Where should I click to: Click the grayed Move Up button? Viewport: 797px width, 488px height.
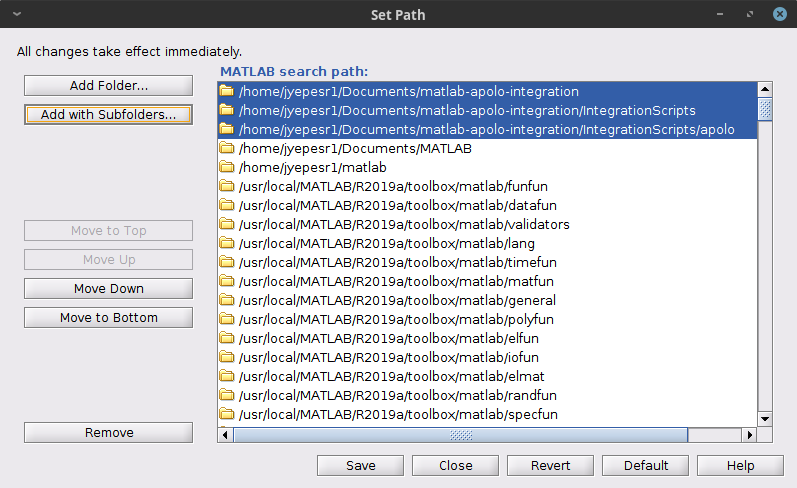108,259
